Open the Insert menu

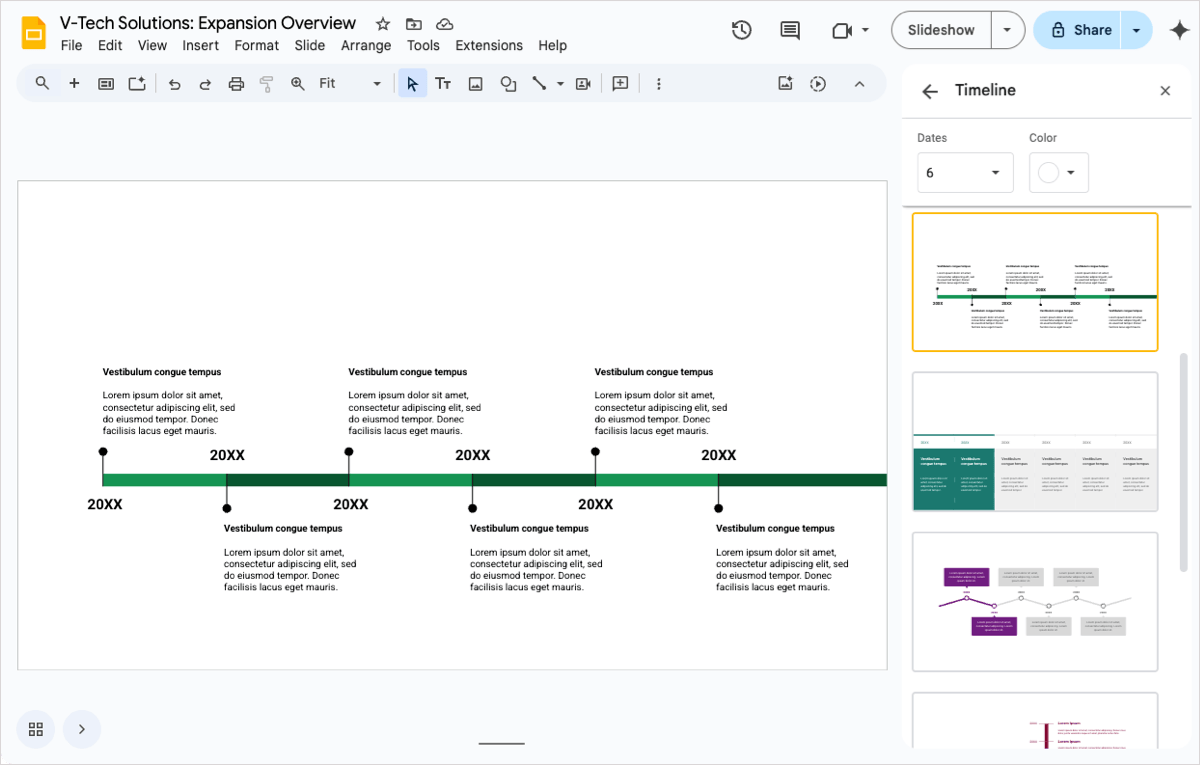point(201,45)
